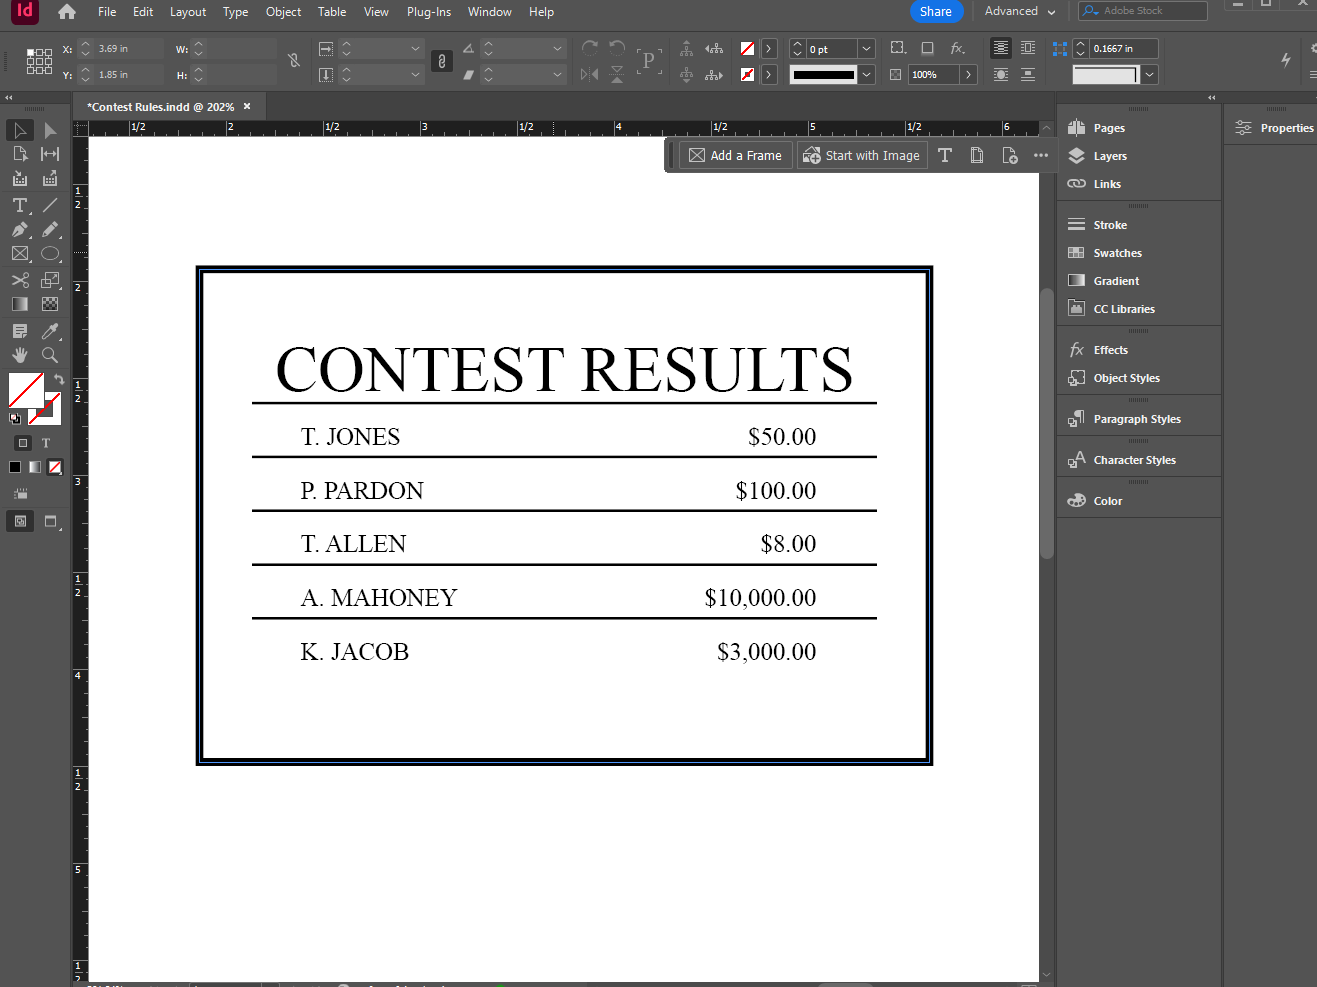Activate the Zoom tool
The width and height of the screenshot is (1317, 987).
[x=50, y=354]
